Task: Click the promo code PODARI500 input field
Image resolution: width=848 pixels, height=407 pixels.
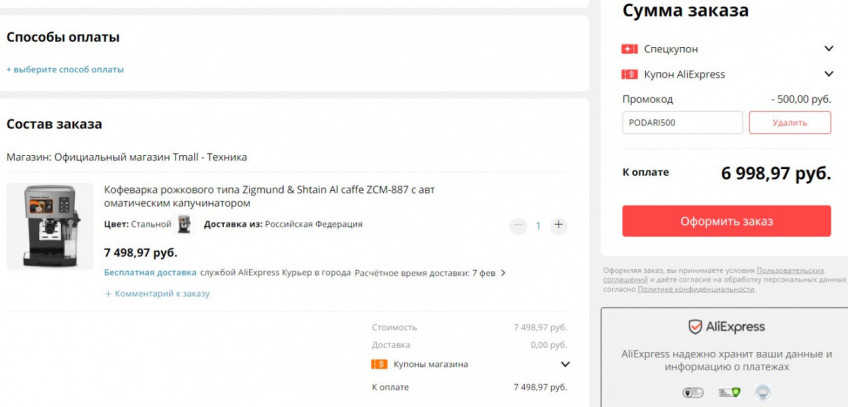Action: pos(682,122)
